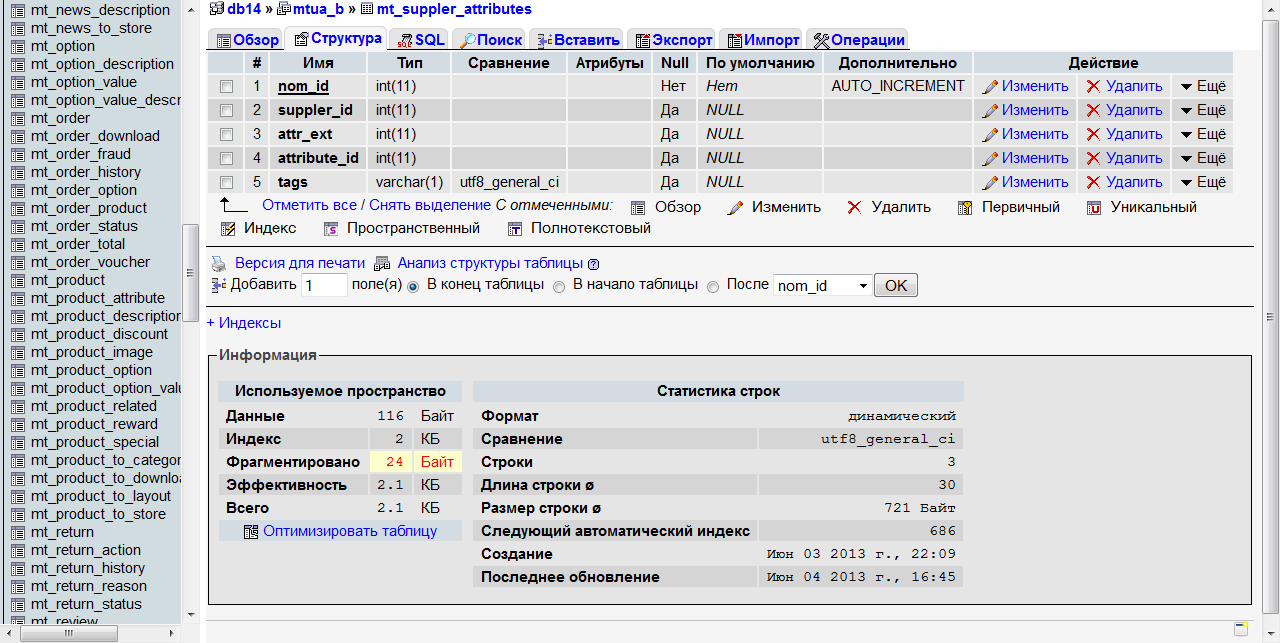The height and width of the screenshot is (643, 1280).
Task: Check the checkbox for nom_id row
Action: tap(226, 86)
